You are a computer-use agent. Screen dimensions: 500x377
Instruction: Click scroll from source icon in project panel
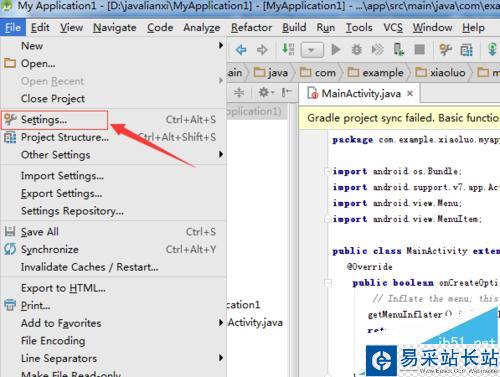click(x=239, y=92)
